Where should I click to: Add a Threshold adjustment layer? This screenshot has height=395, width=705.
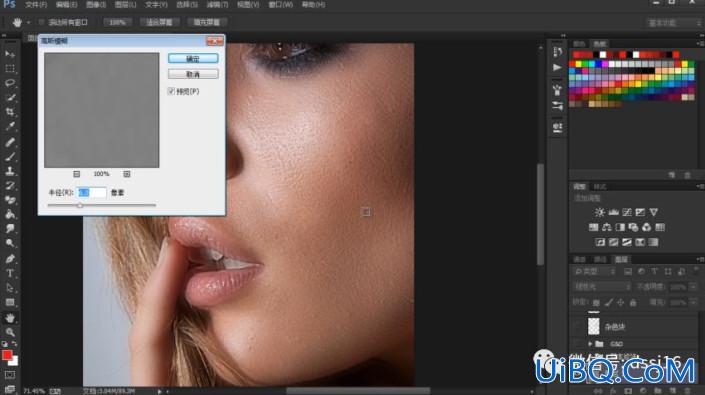point(627,242)
